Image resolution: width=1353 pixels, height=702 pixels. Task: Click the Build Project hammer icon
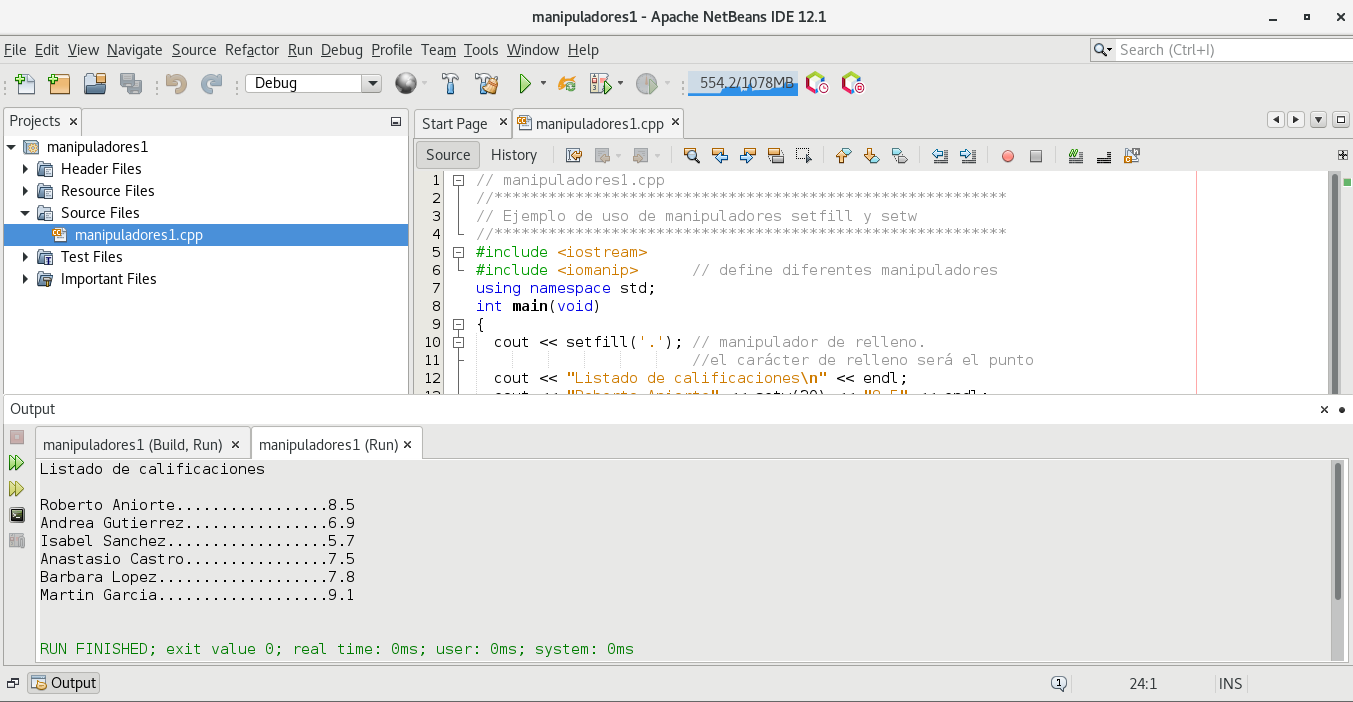pos(450,84)
